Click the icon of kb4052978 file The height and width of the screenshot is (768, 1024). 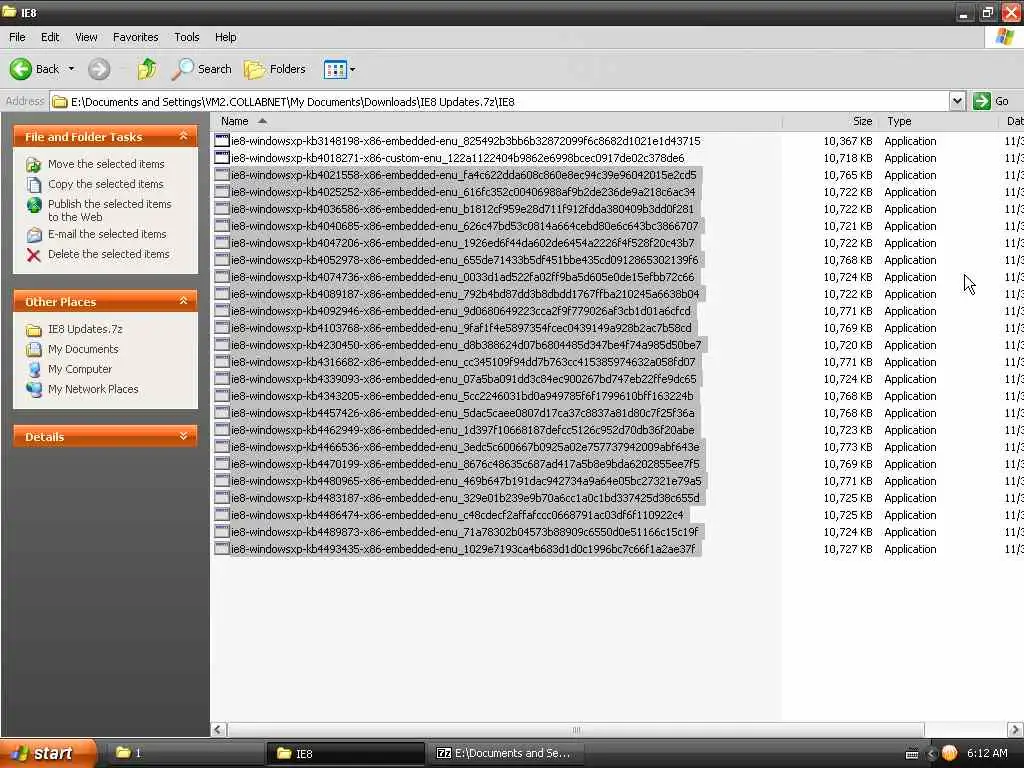222,259
